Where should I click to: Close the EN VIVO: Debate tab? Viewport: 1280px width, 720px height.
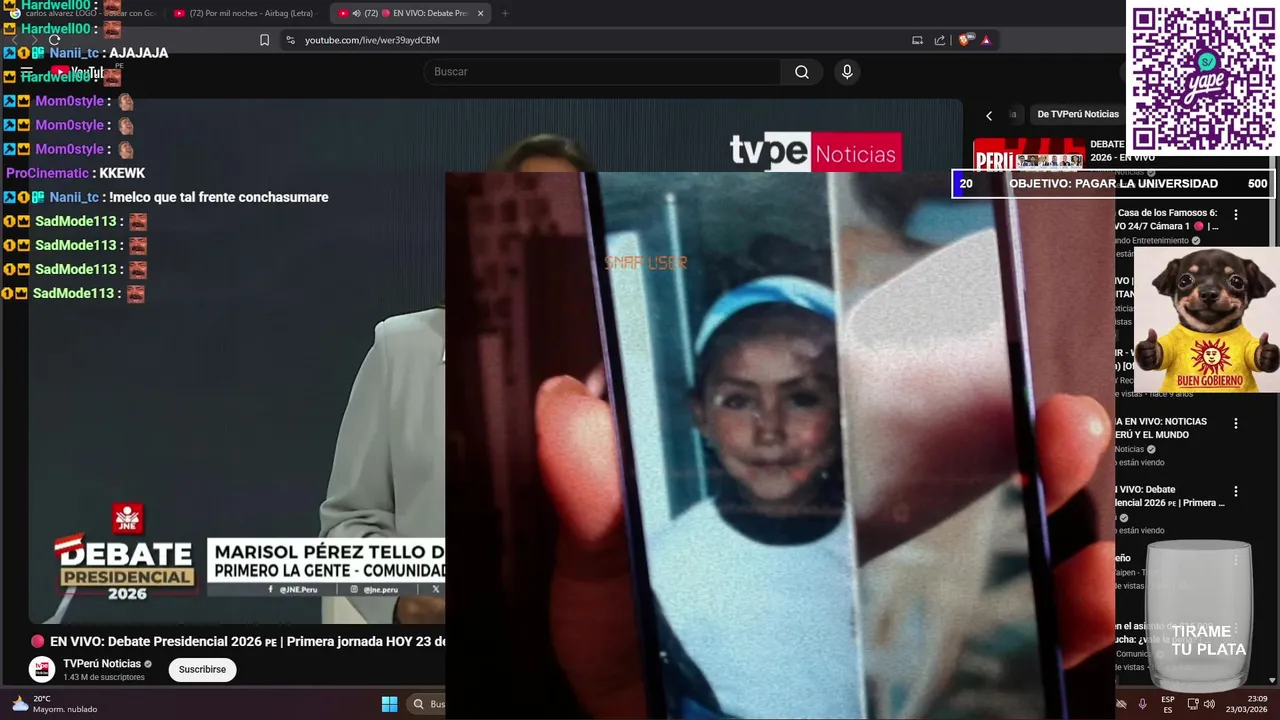(481, 13)
